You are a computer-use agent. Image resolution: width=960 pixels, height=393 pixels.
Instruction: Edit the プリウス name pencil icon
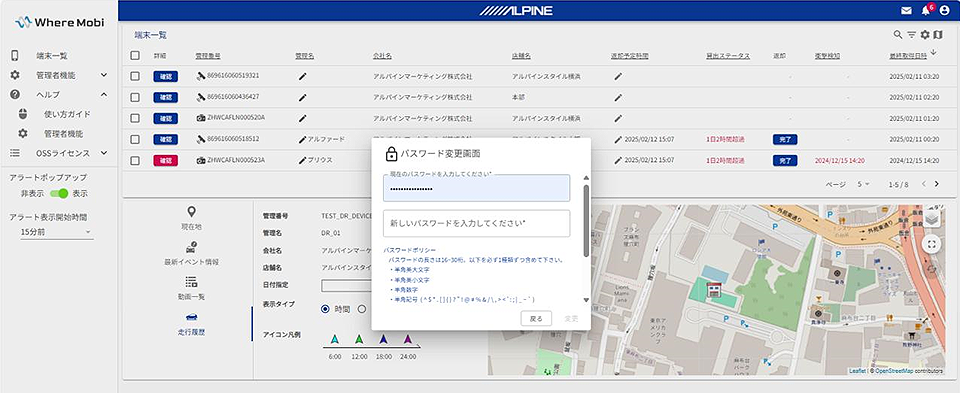pyautogui.click(x=302, y=160)
